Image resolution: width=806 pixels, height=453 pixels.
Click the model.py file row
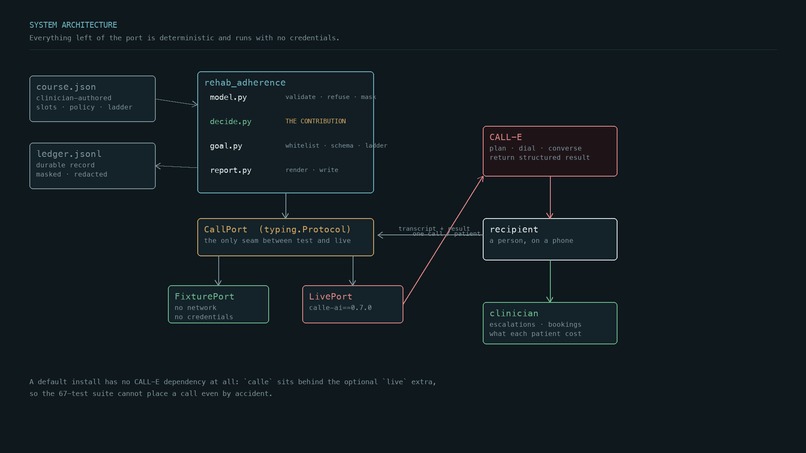click(x=228, y=97)
